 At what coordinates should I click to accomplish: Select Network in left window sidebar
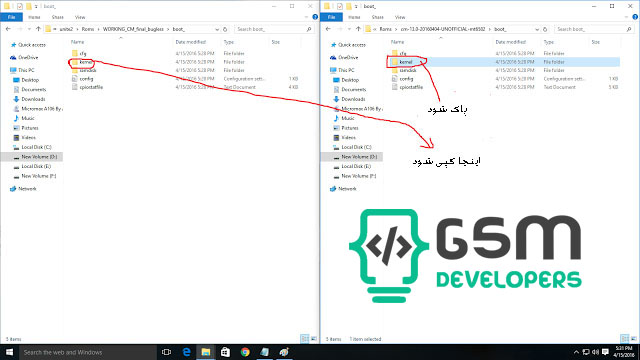24,189
